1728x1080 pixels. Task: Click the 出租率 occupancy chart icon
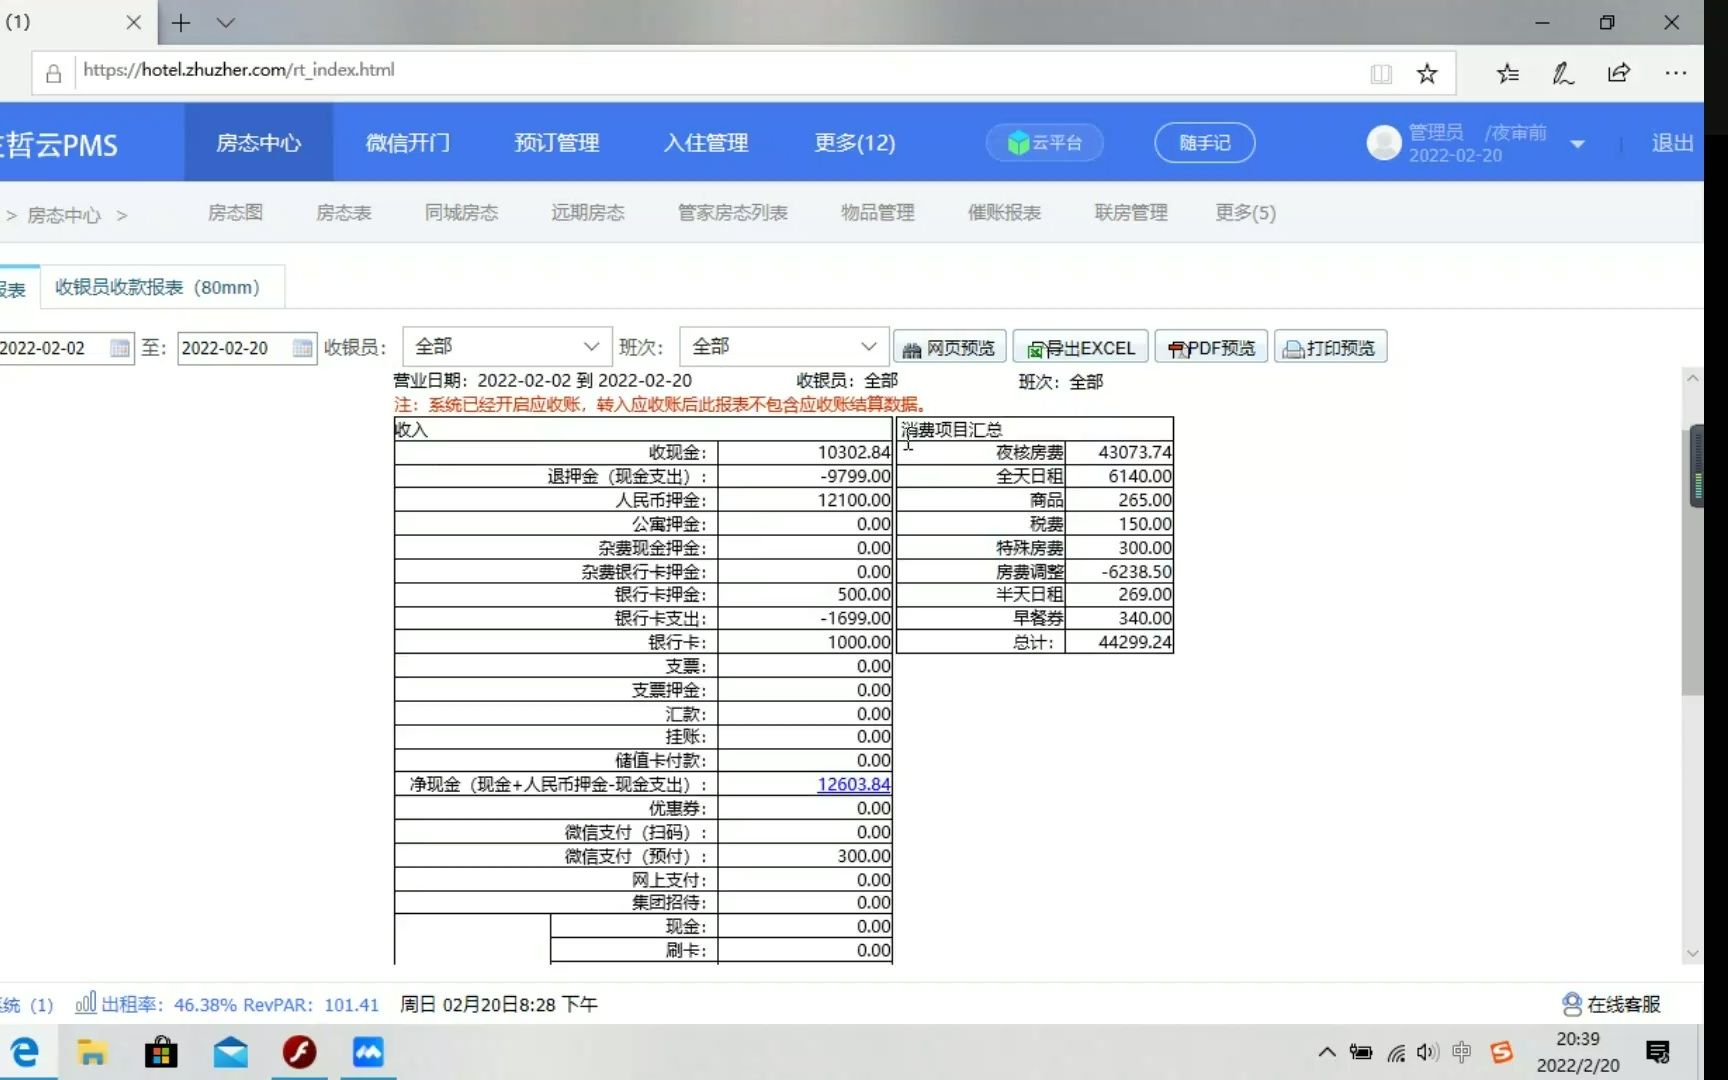(x=86, y=1003)
